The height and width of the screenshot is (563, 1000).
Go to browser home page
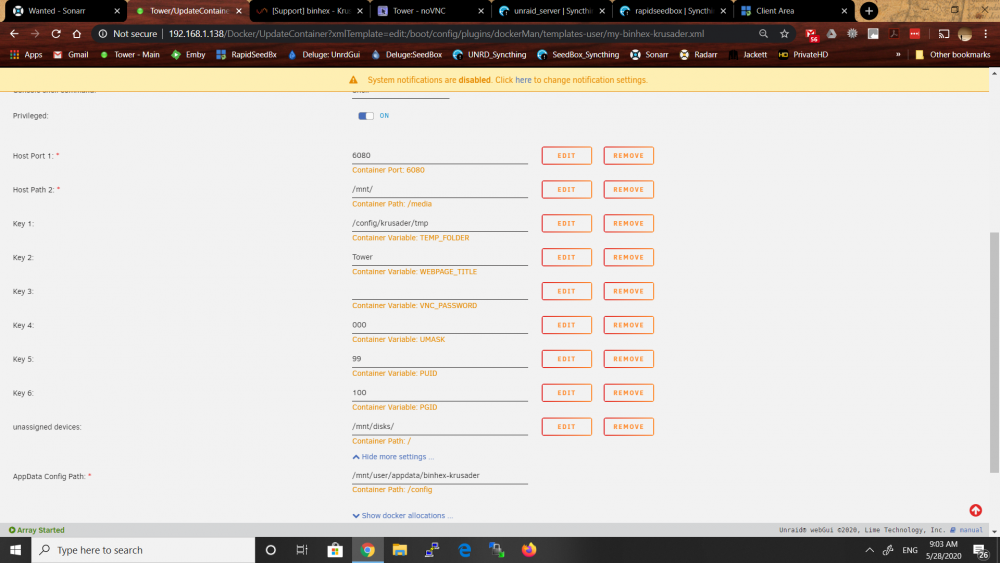77,34
